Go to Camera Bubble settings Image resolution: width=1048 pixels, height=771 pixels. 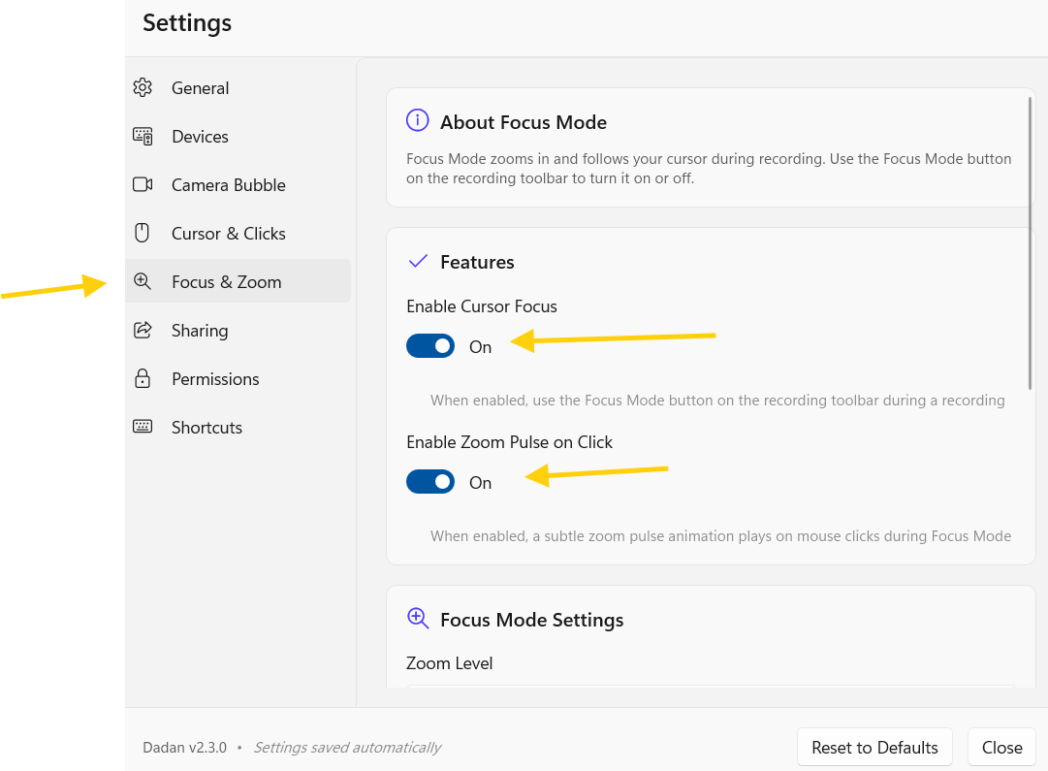pos(238,185)
